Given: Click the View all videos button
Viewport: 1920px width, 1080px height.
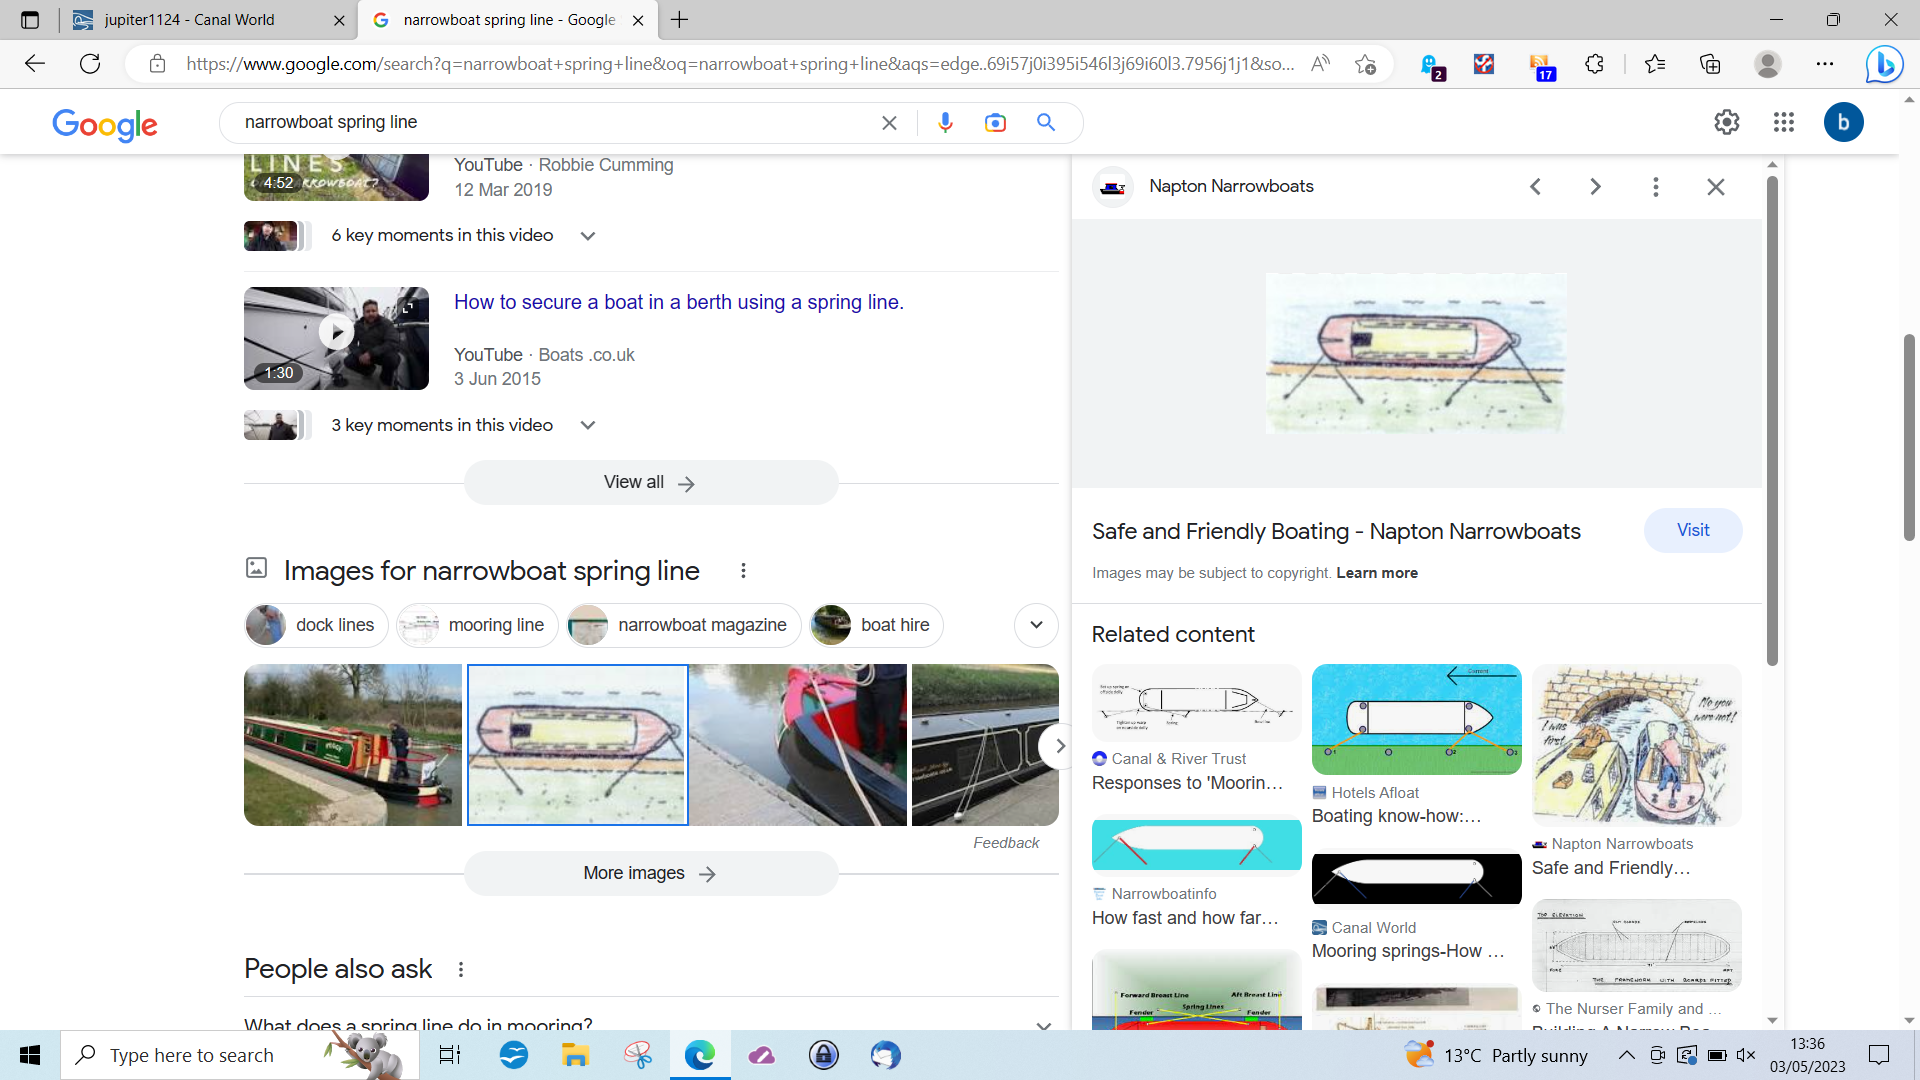Looking at the screenshot, I should pyautogui.click(x=650, y=483).
